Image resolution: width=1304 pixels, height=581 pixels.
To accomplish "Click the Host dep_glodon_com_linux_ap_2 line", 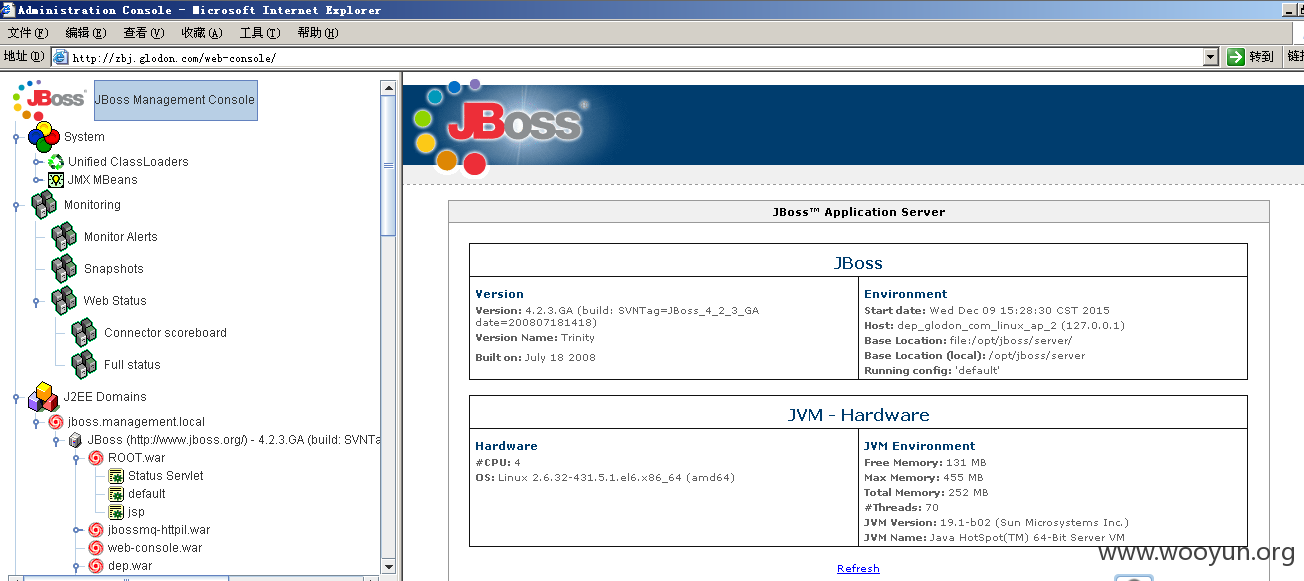I will 995,326.
